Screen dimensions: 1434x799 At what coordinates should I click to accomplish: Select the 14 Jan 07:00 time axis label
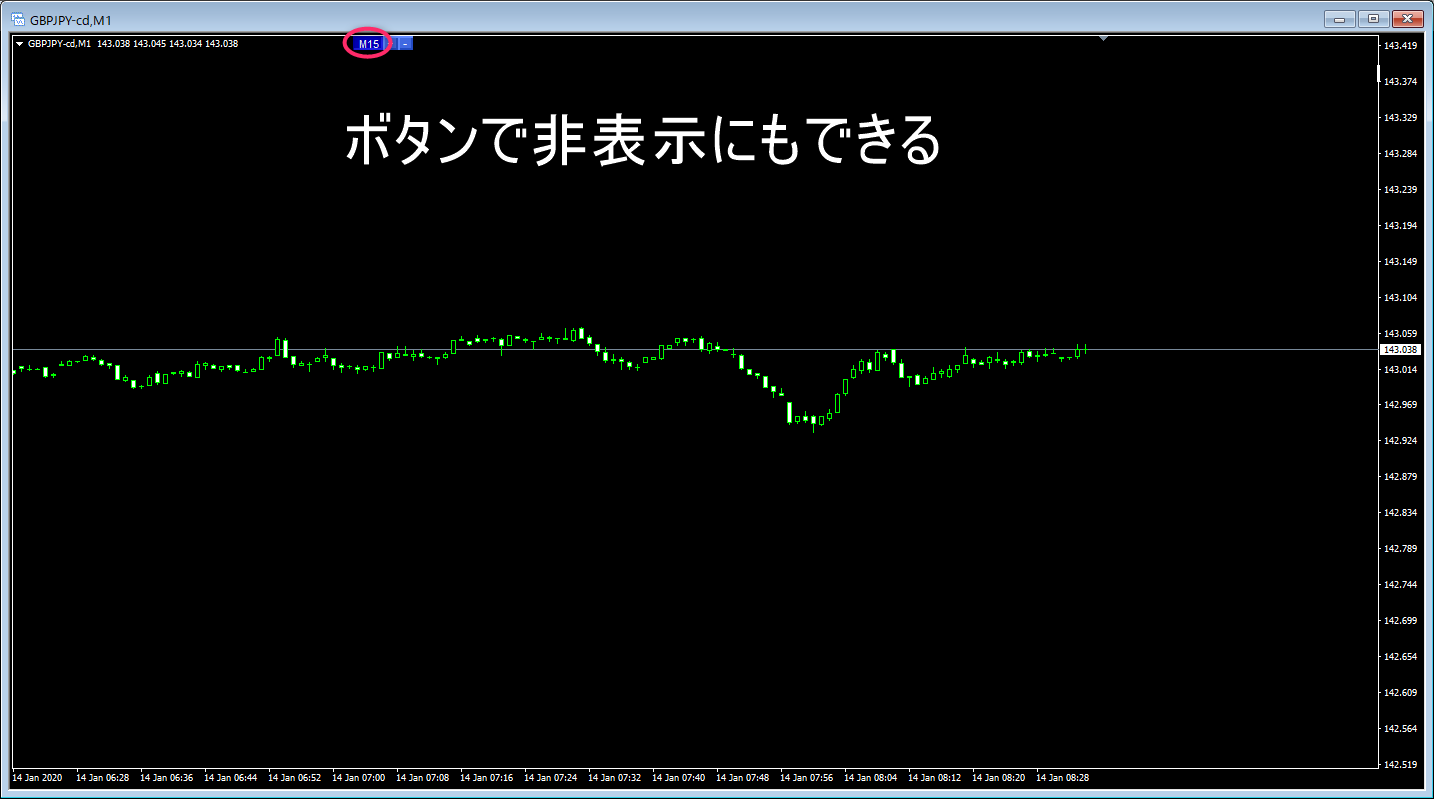tap(358, 777)
